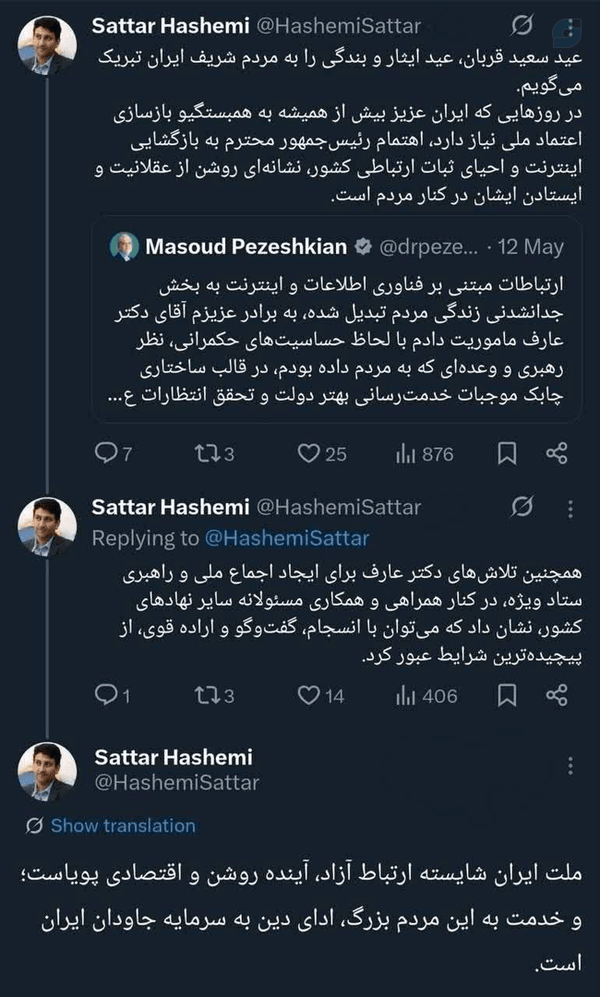View analytics showing 876 views
This screenshot has width=600, height=997.
tap(424, 454)
